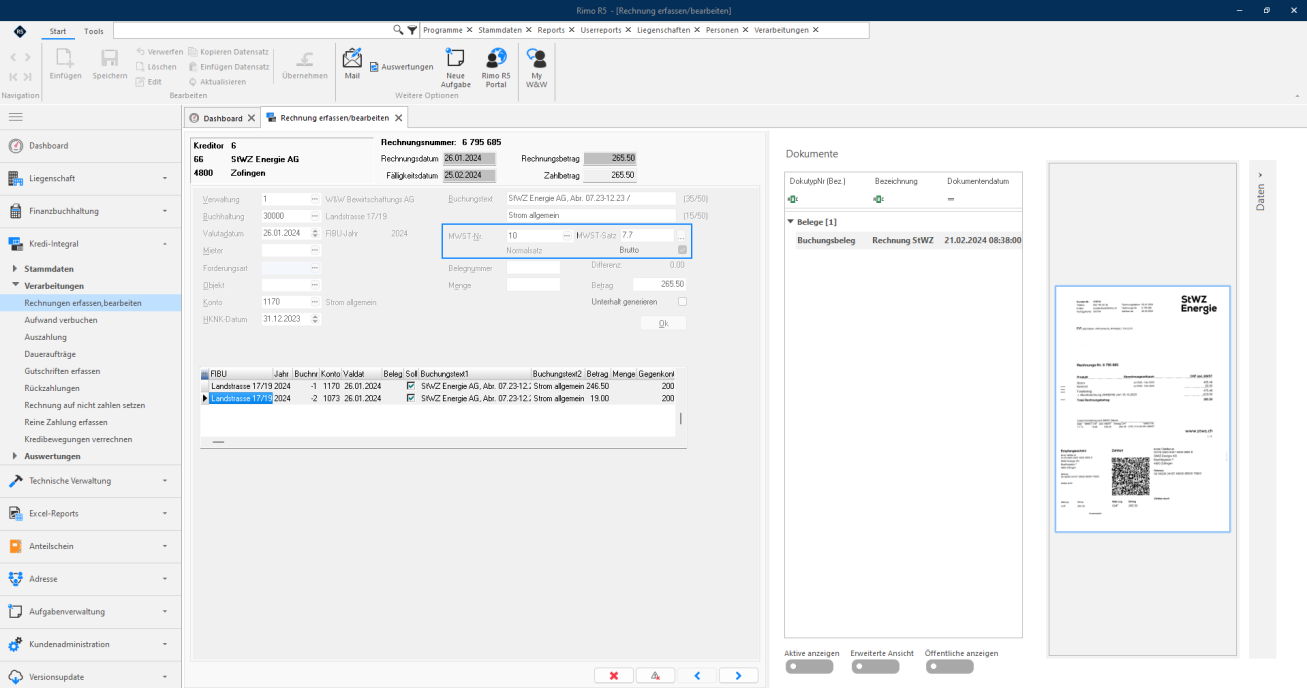Screen dimensions: 1307x688
Task: Click Verwerfen in Bearbeiten group
Action: pyautogui.click(x=159, y=51)
